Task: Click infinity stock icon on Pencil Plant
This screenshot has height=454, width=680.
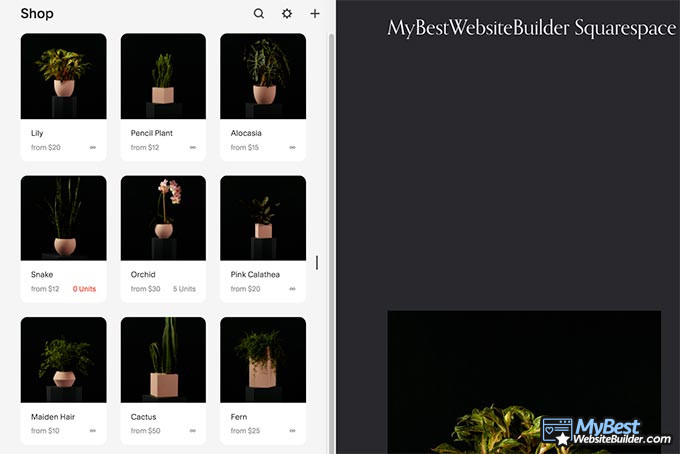Action: (193, 147)
